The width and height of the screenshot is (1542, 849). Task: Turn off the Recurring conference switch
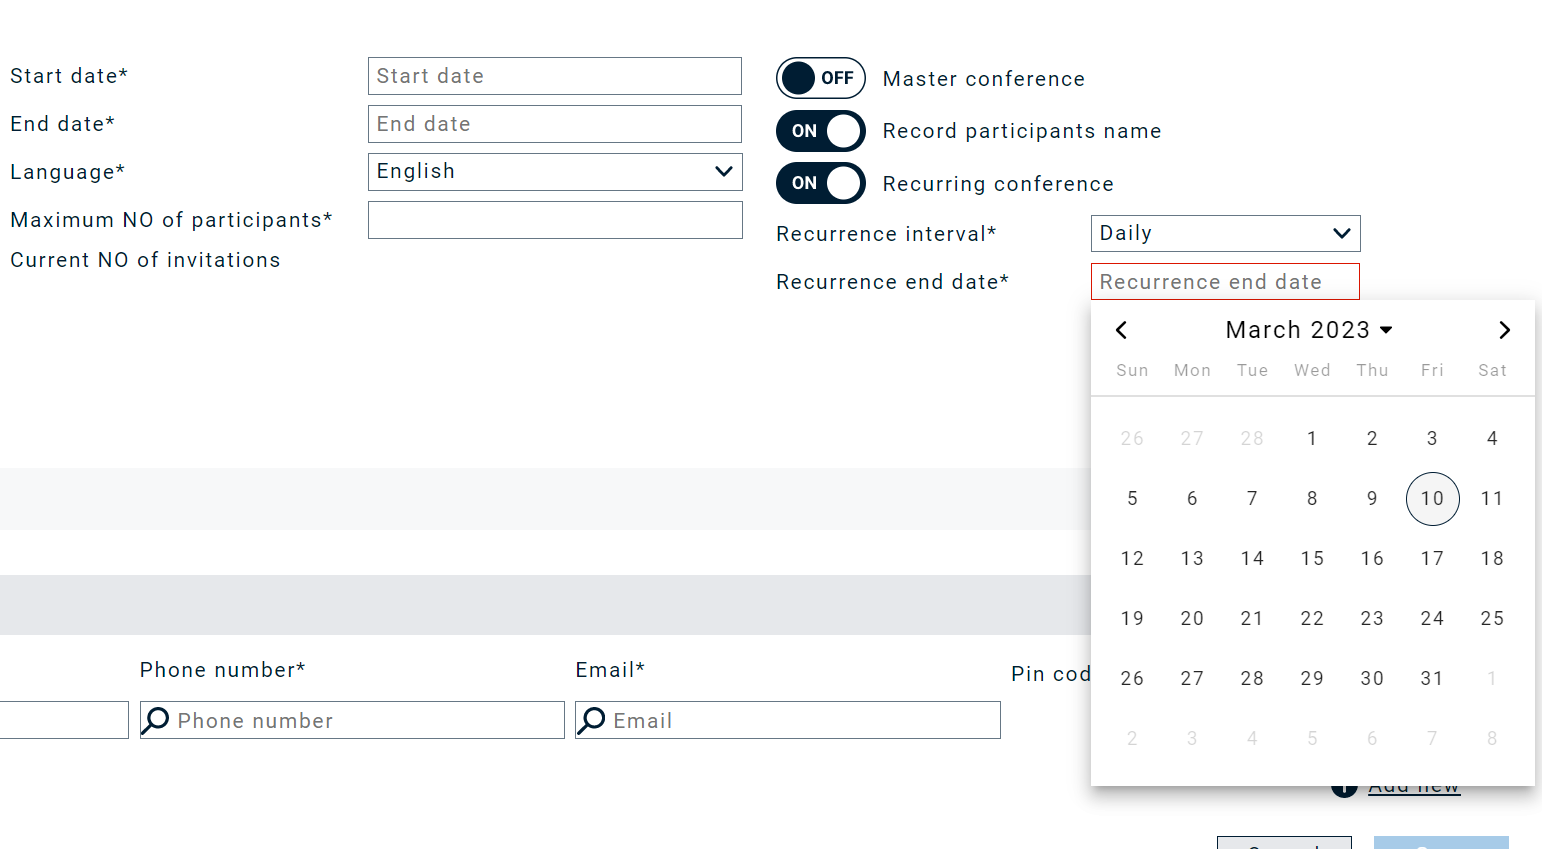pos(821,183)
